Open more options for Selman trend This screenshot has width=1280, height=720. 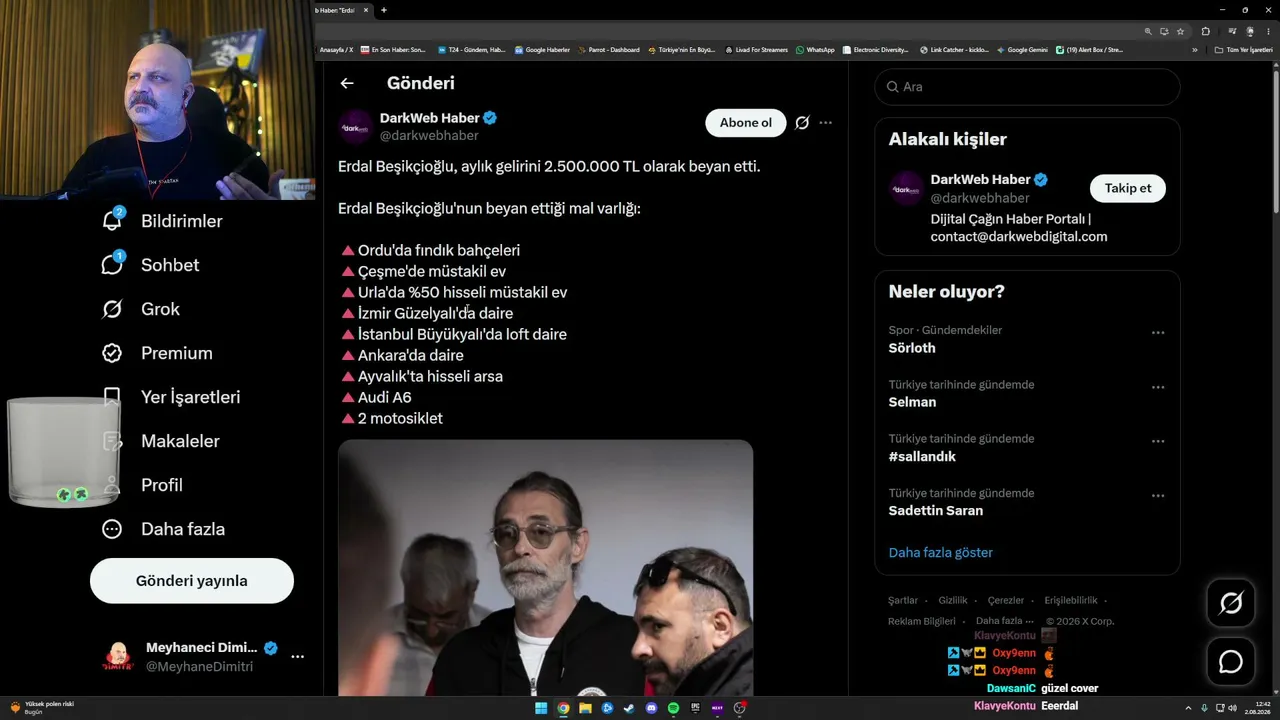tap(1158, 387)
